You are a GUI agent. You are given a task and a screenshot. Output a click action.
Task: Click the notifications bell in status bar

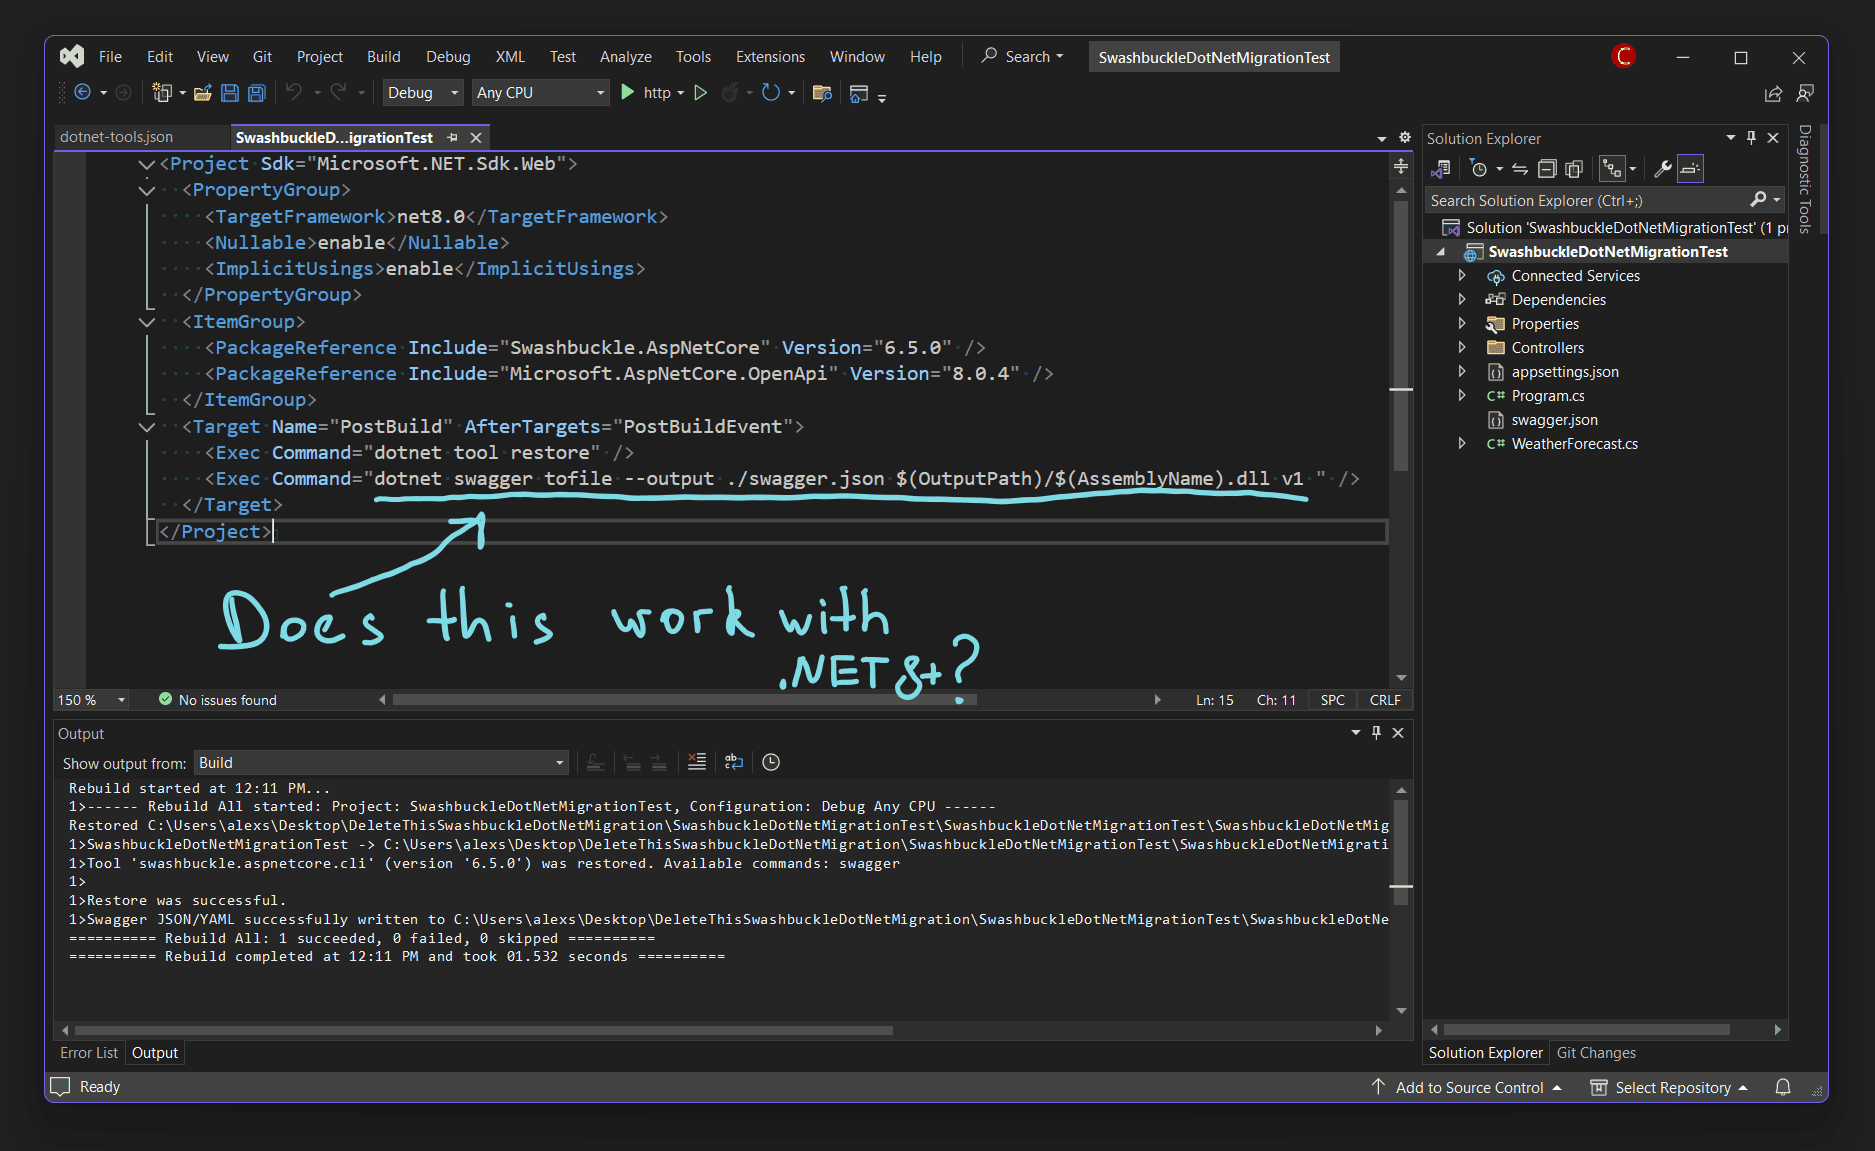[x=1783, y=1087]
